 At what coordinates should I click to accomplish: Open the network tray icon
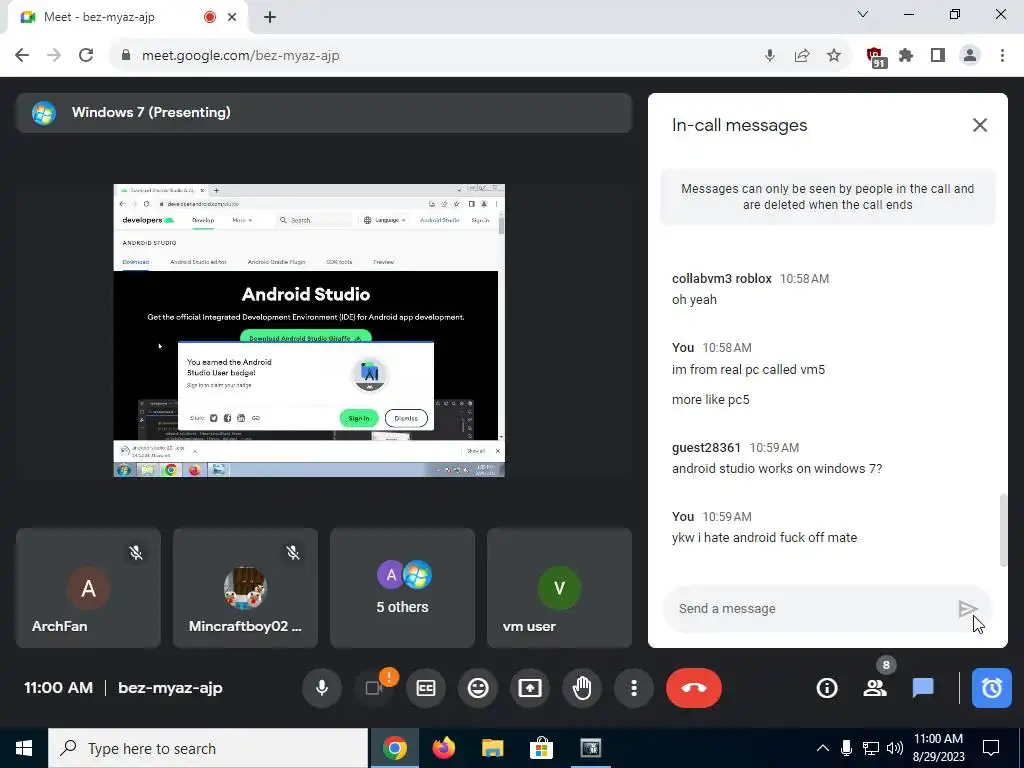click(x=871, y=748)
